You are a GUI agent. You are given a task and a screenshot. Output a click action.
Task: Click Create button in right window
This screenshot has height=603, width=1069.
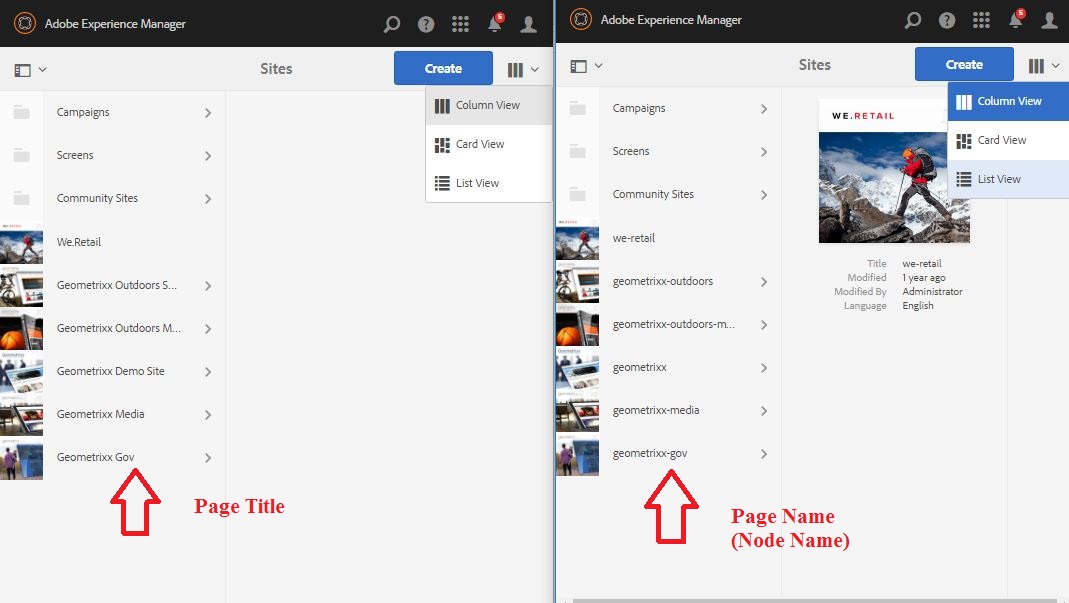964,64
